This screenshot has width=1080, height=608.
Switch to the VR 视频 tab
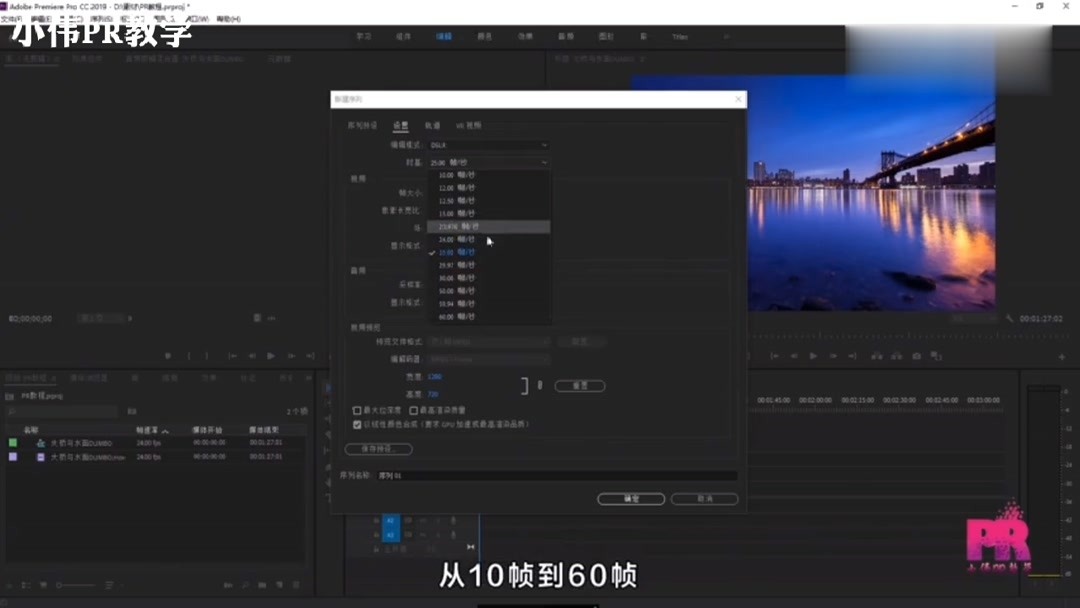coord(468,126)
